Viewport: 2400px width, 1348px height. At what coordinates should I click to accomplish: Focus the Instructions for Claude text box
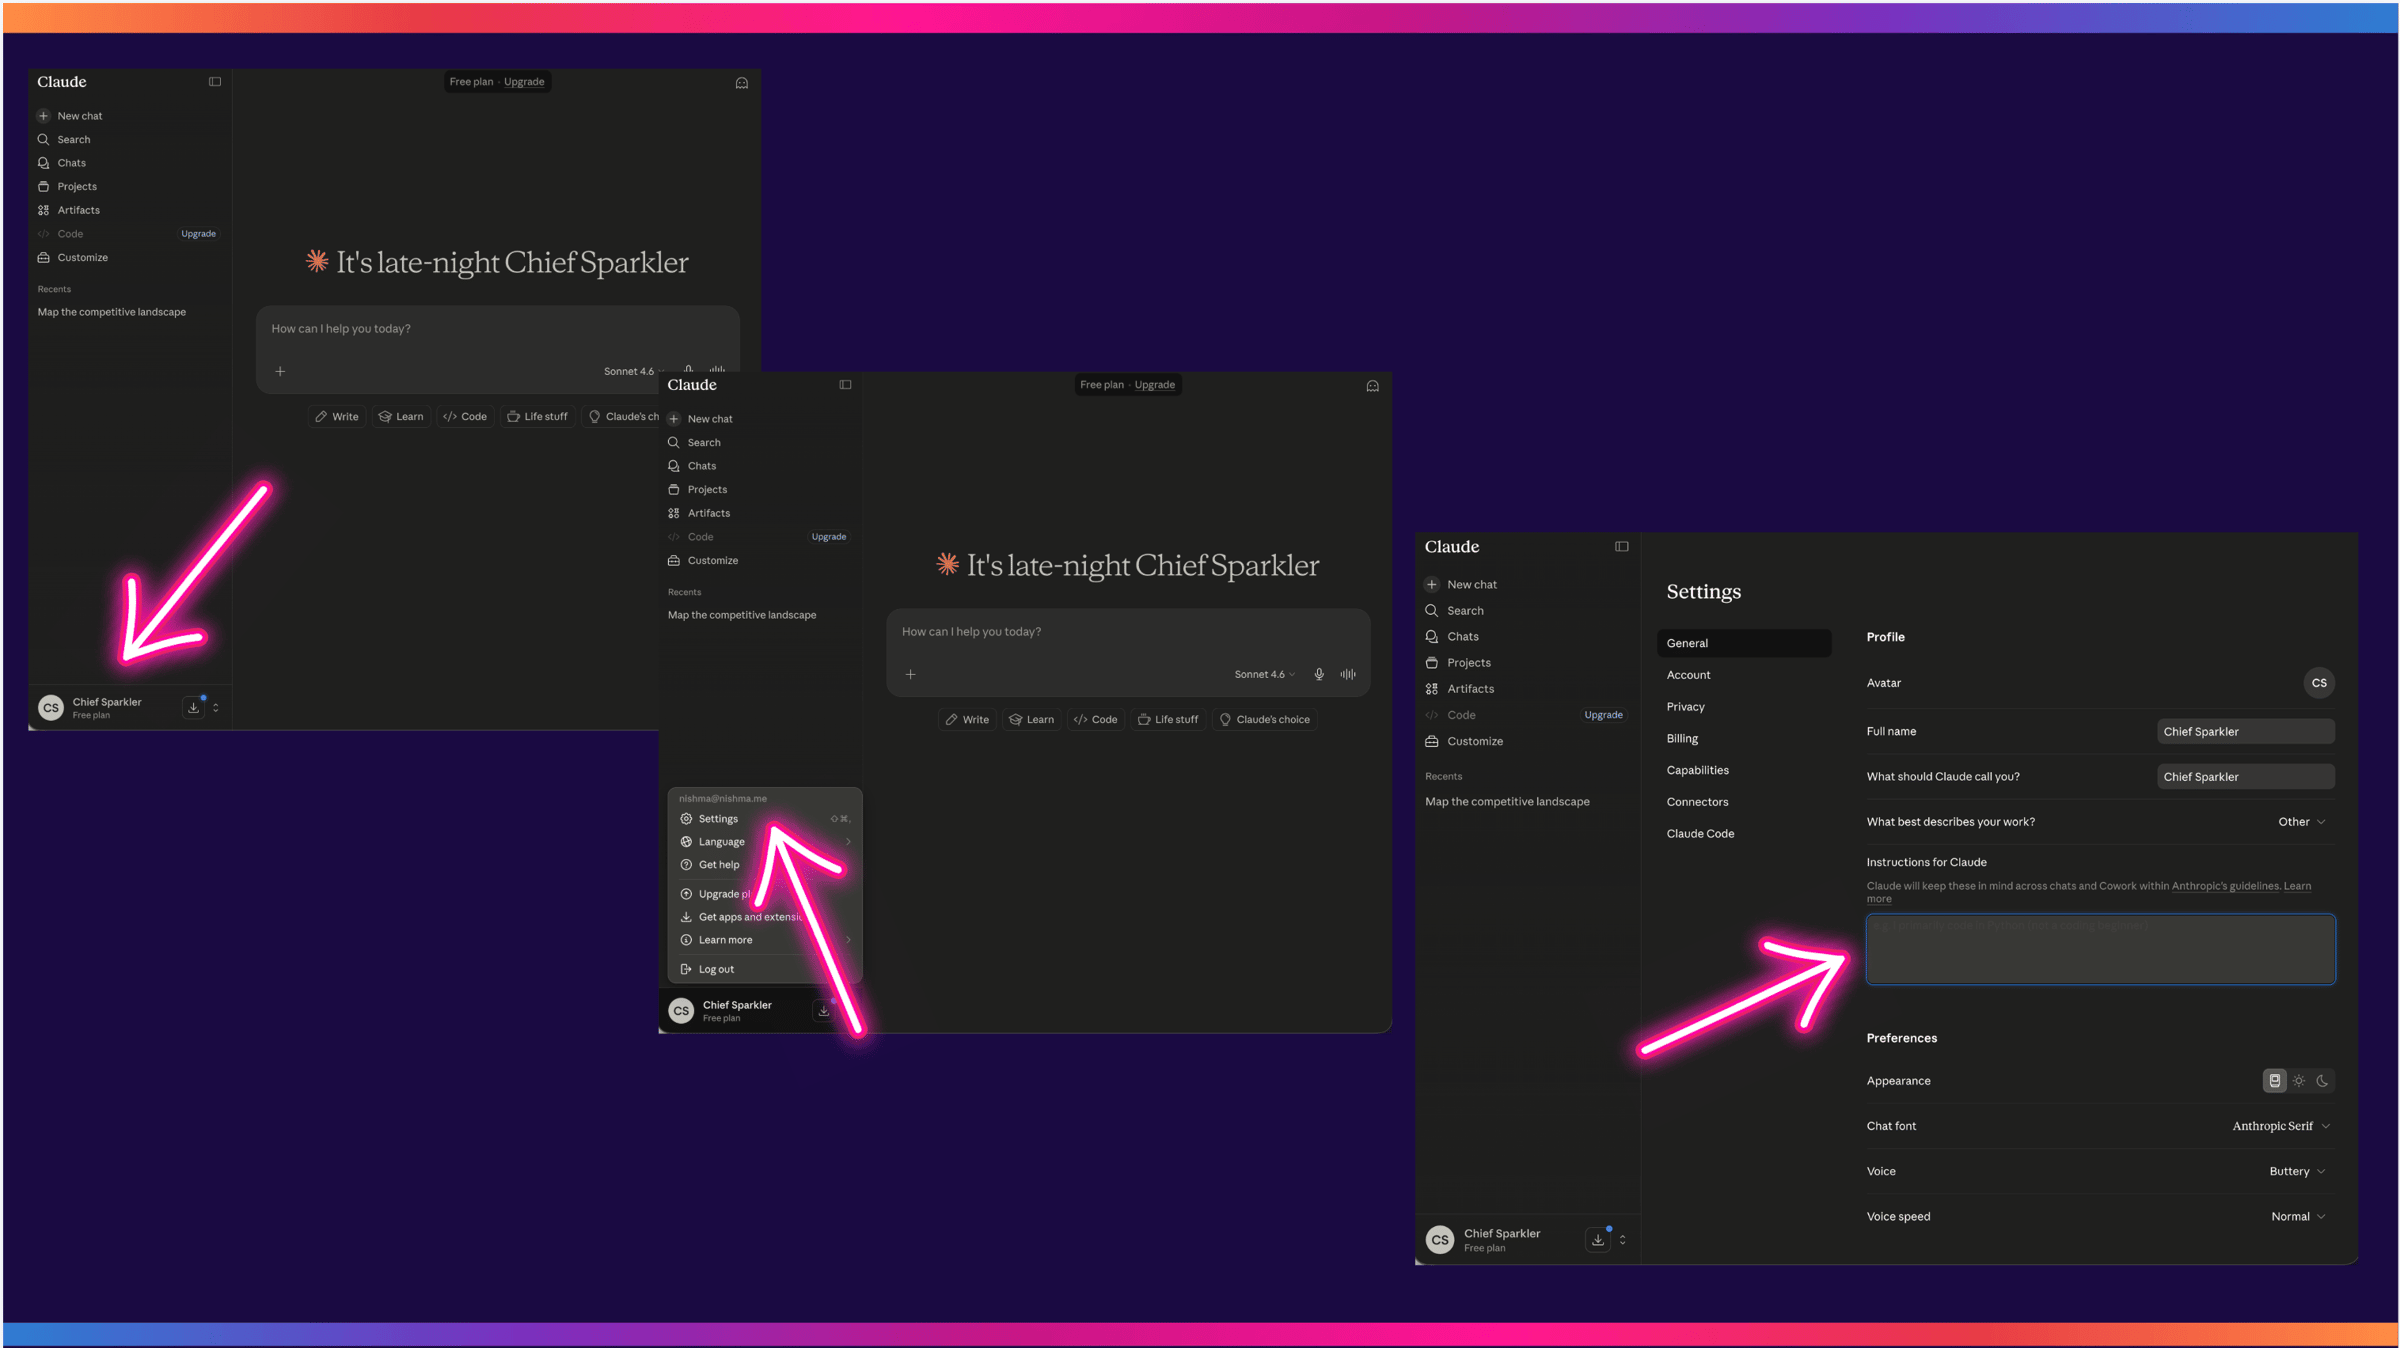click(2100, 949)
